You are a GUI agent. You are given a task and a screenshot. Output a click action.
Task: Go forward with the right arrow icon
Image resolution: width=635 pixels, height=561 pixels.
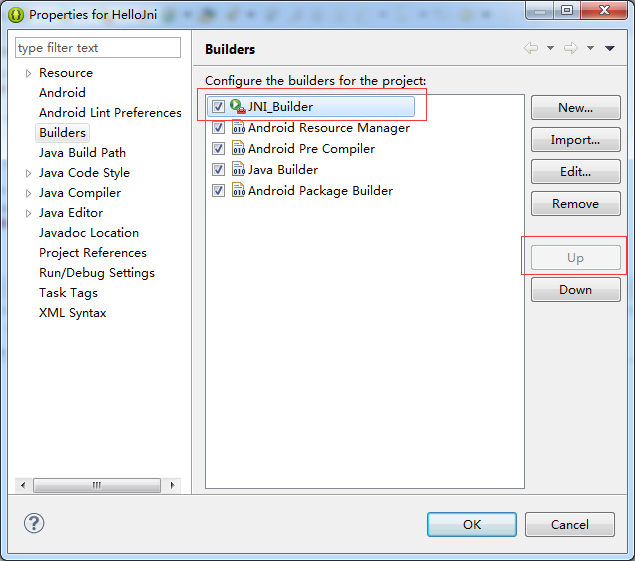pos(571,48)
